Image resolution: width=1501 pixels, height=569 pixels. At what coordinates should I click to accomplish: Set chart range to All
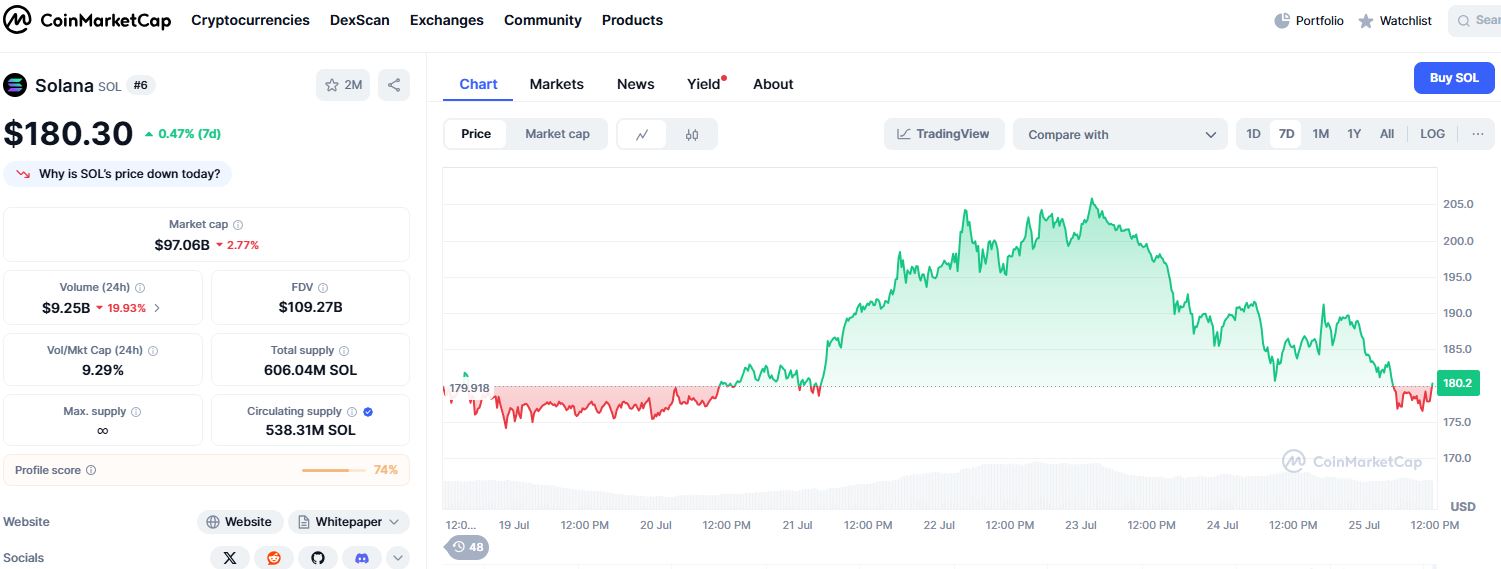coord(1387,134)
